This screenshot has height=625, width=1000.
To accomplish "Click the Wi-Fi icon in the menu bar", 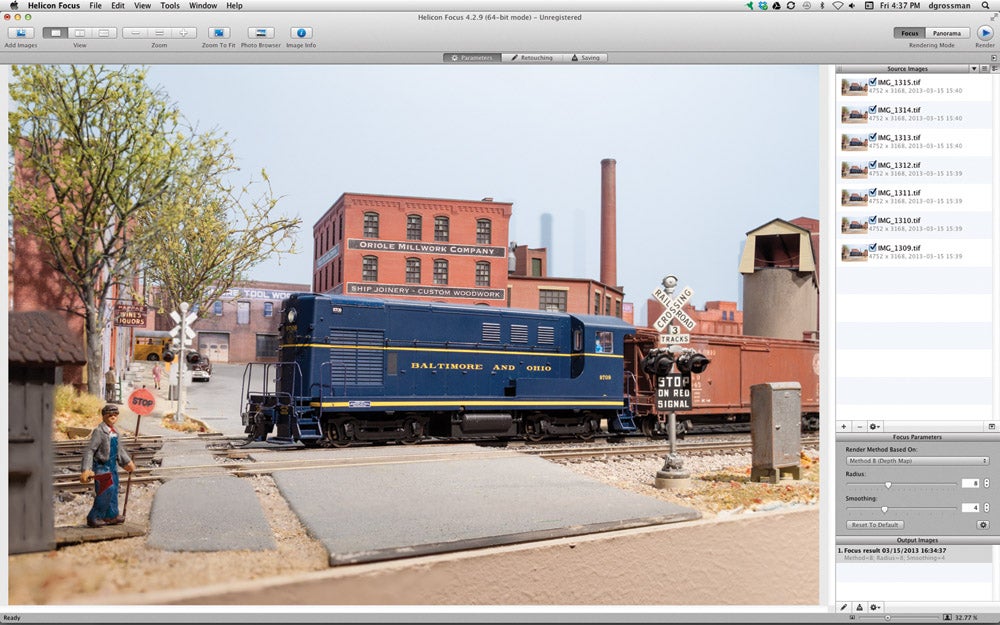I will tap(837, 5).
